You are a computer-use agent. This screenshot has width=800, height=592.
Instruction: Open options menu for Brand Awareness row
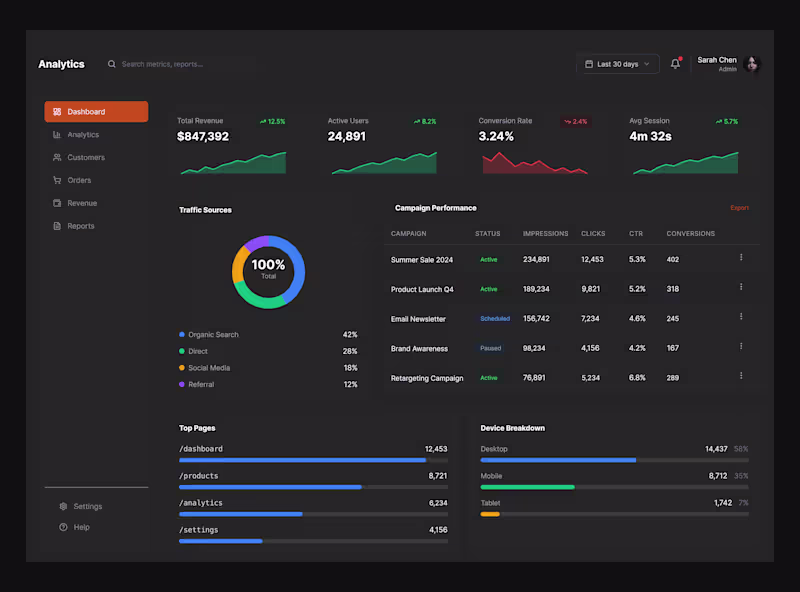(x=741, y=347)
